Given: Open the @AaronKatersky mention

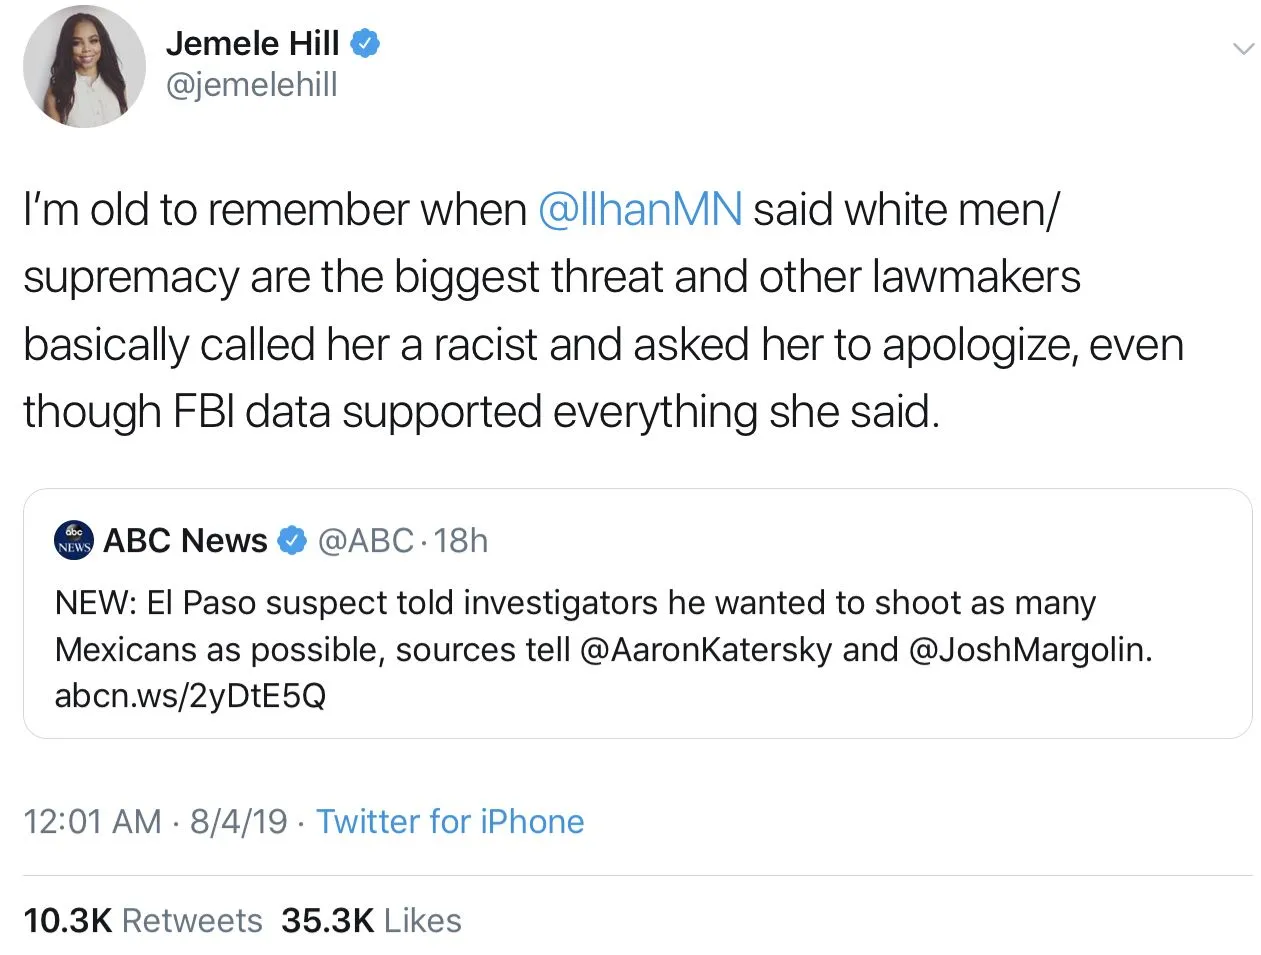Looking at the screenshot, I should [x=705, y=650].
